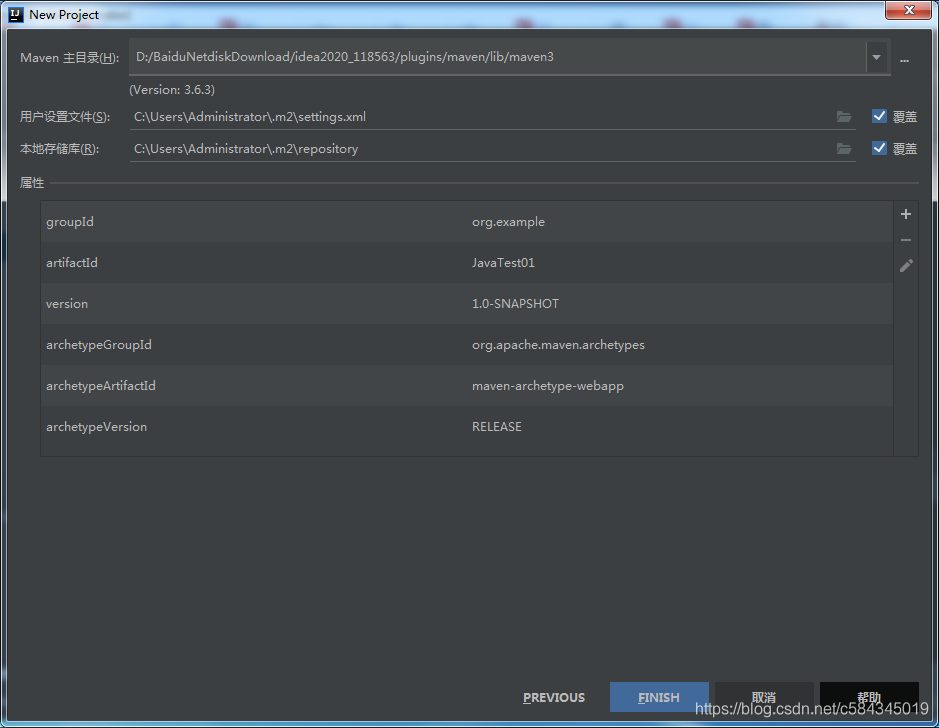The width and height of the screenshot is (939, 728).
Task: Click the 帮助 help button
Action: pyautogui.click(x=869, y=697)
